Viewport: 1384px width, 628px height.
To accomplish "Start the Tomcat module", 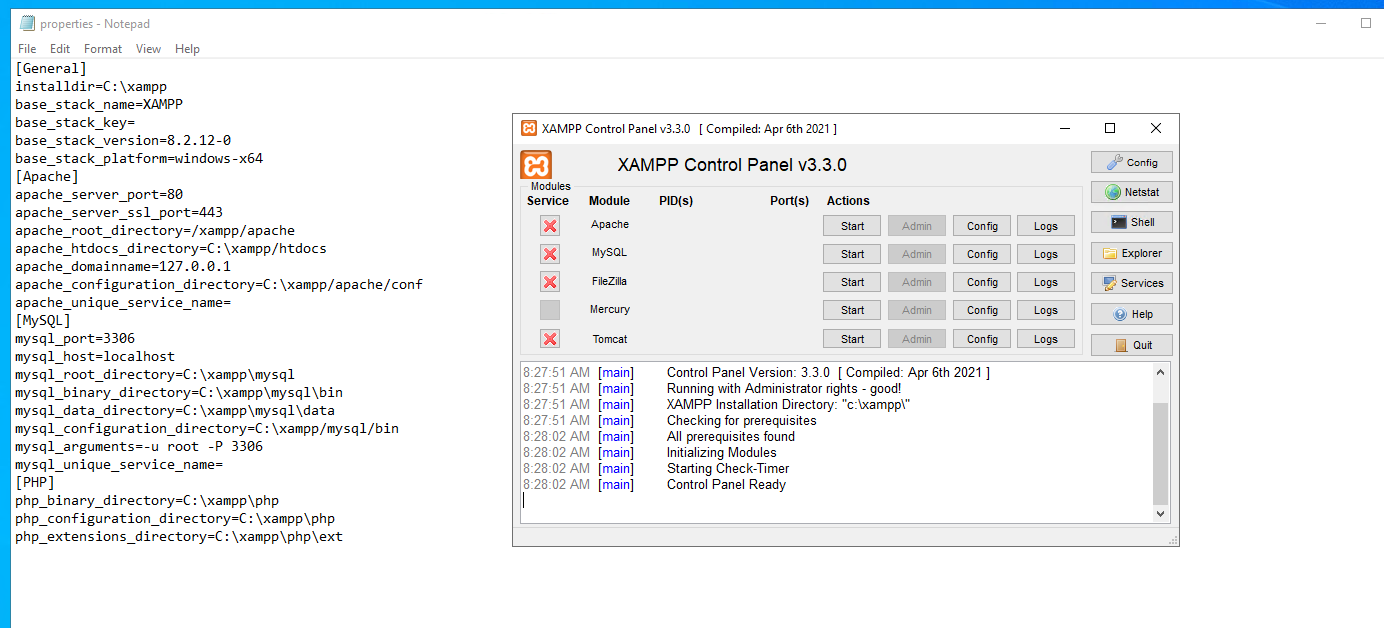I will pyautogui.click(x=852, y=339).
